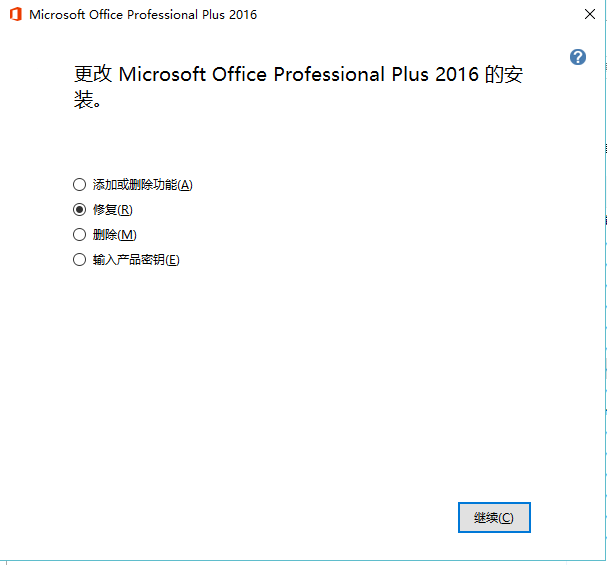Click the underlined (A) accelerator of add/remove features
Viewport: 607px width, 565px height.
[185, 185]
